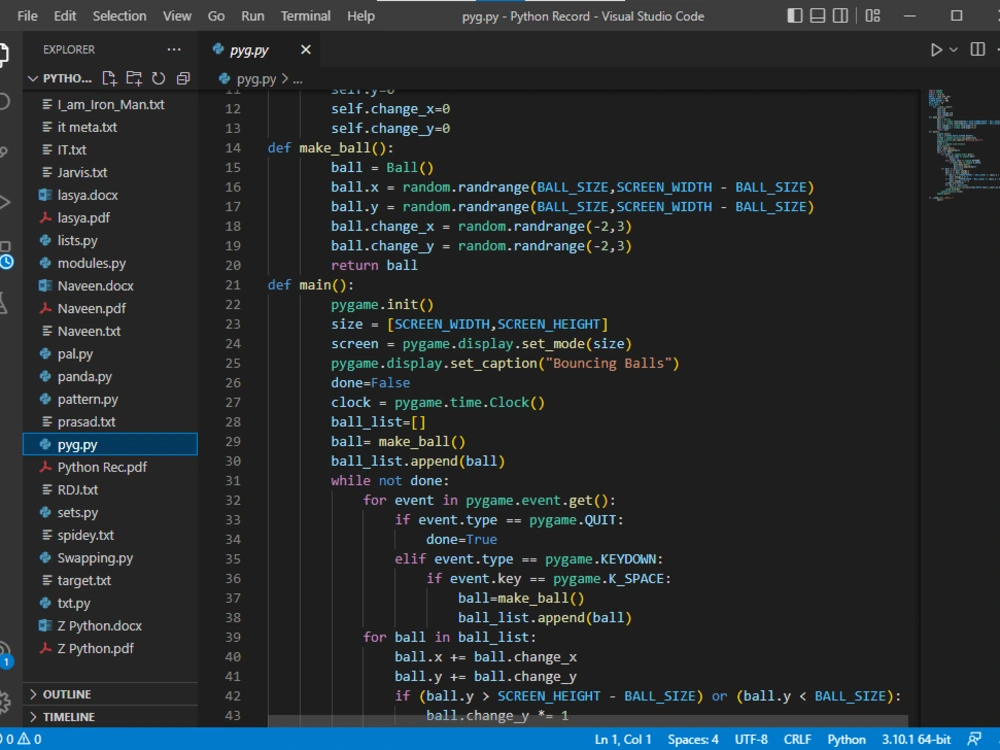The height and width of the screenshot is (750, 1000).
Task: Click UTF-8 encoding in status bar
Action: click(x=751, y=739)
